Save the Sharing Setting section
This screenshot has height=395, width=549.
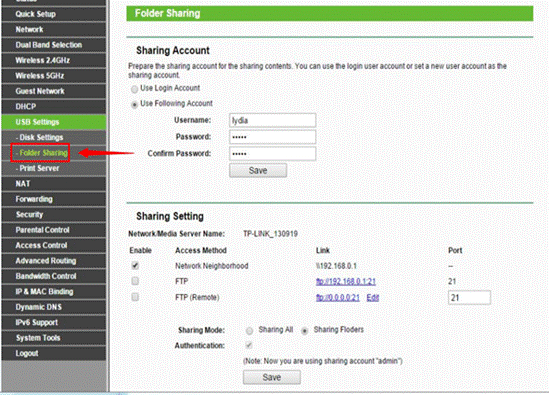pyautogui.click(x=272, y=377)
